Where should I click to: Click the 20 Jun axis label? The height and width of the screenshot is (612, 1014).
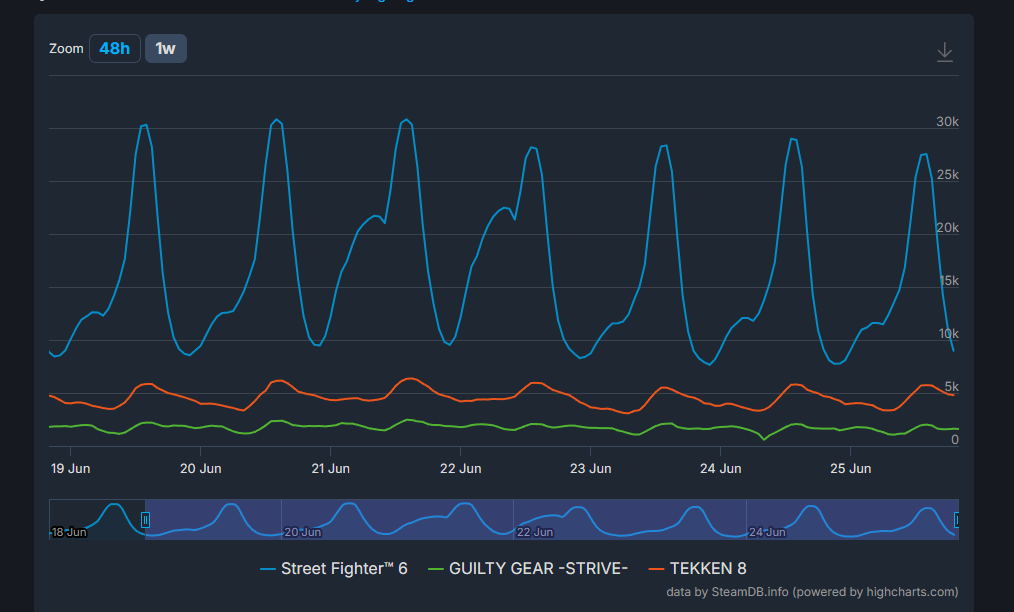click(200, 468)
